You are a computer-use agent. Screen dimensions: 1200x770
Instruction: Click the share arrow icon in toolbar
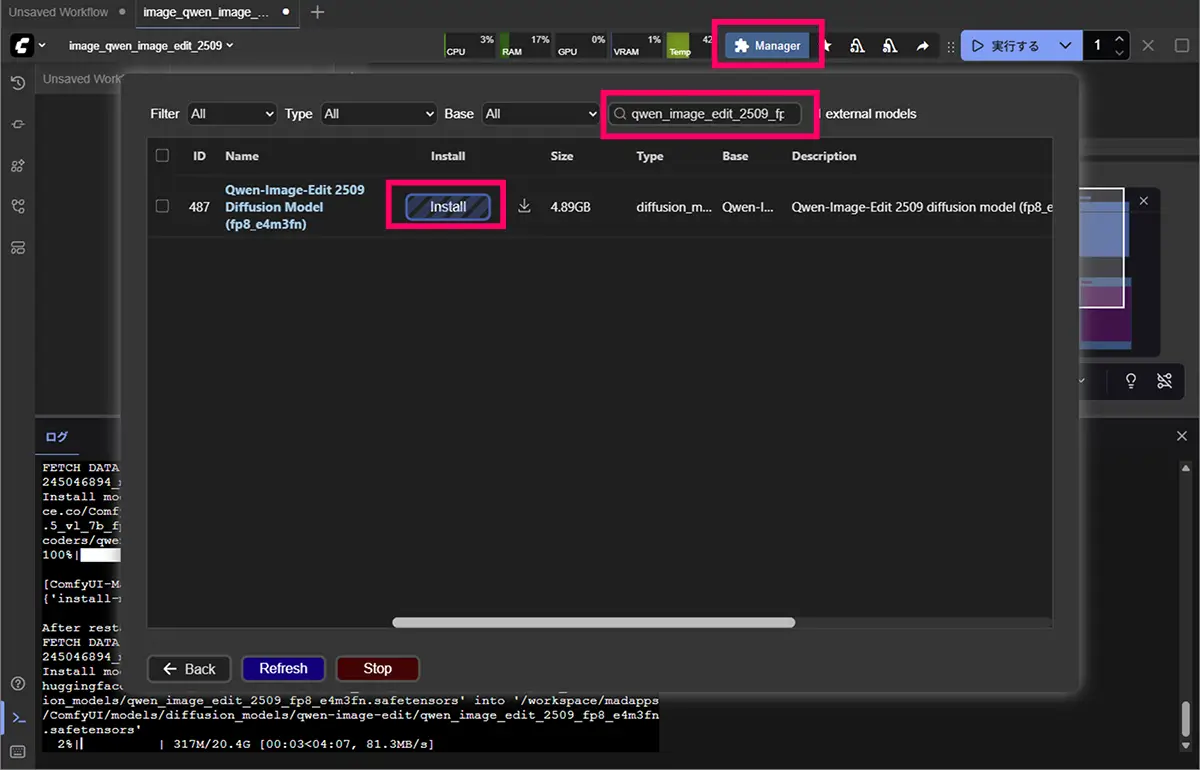[922, 46]
